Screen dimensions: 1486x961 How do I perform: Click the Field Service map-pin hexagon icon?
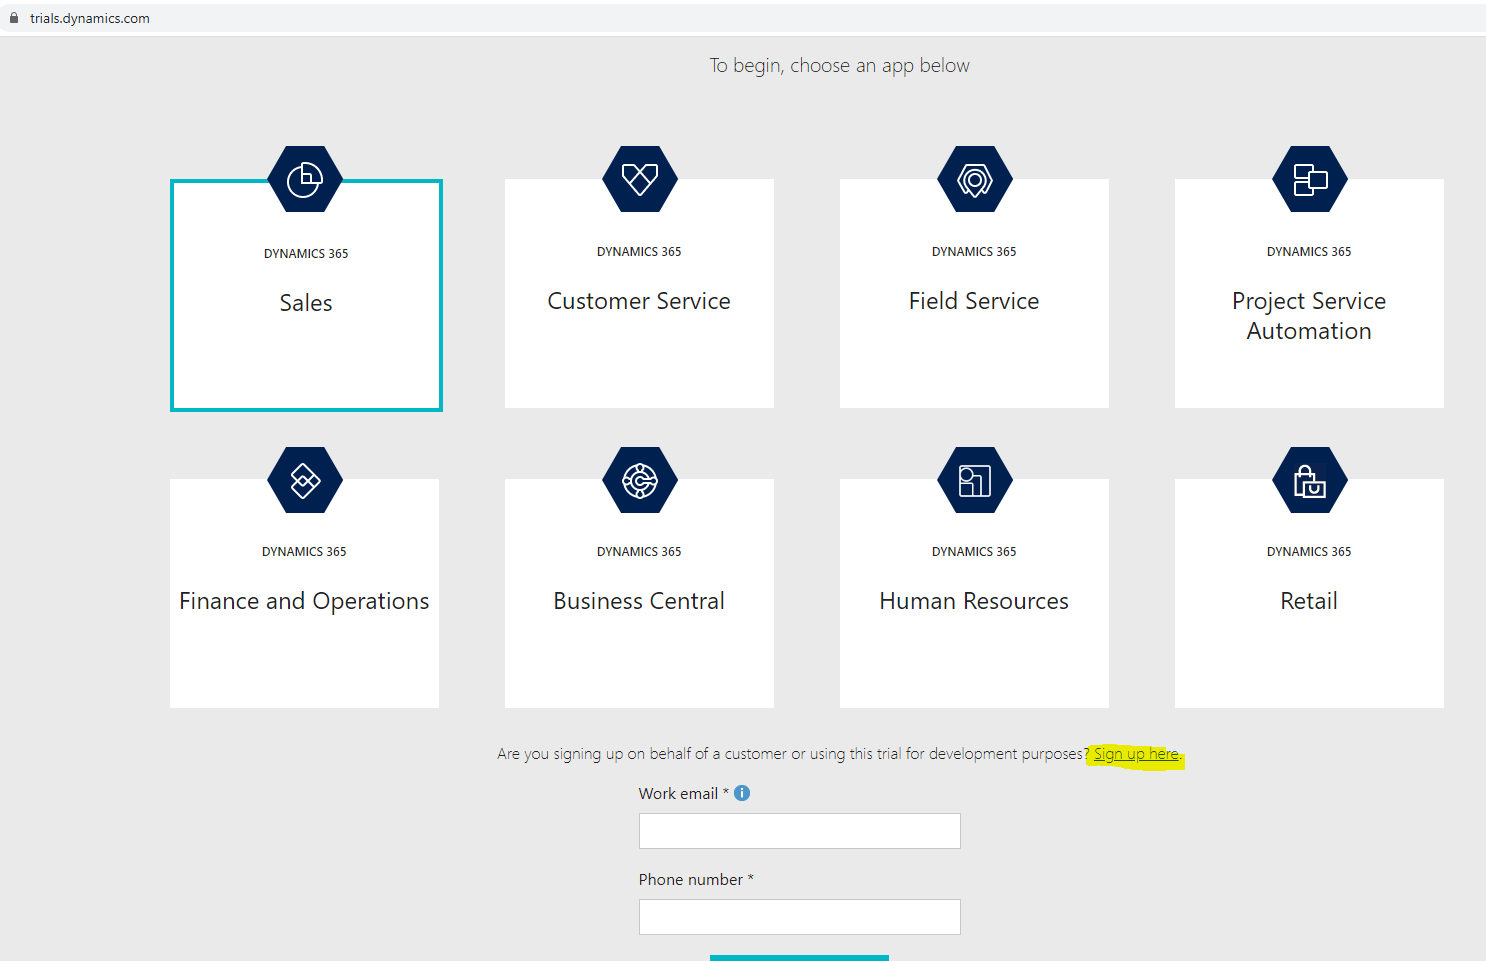click(975, 179)
